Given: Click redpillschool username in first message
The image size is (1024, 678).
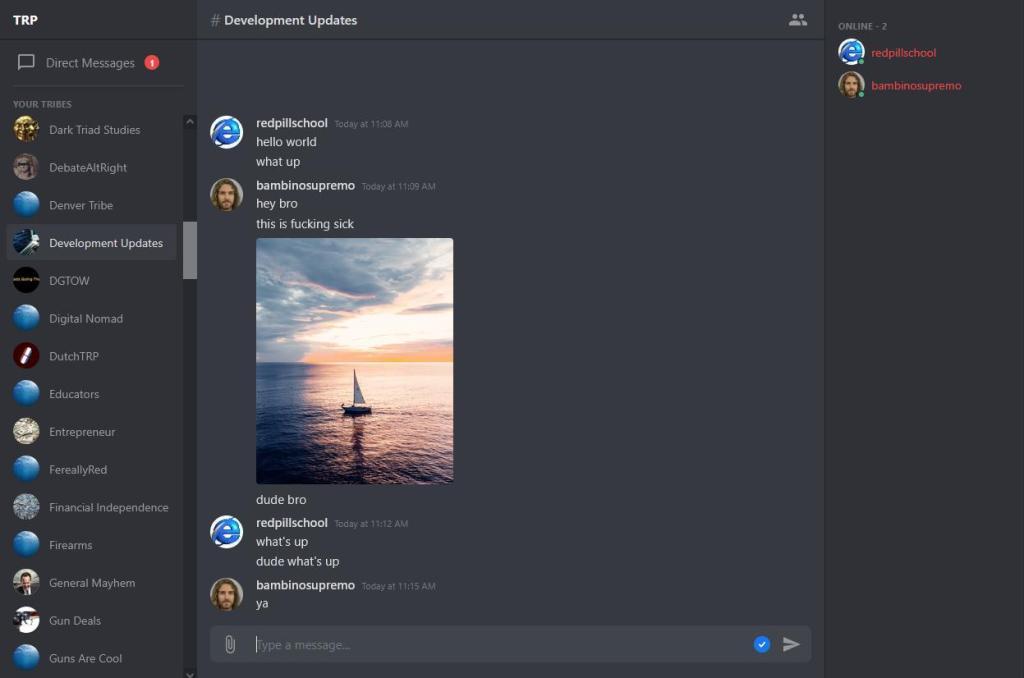Looking at the screenshot, I should coord(292,123).
